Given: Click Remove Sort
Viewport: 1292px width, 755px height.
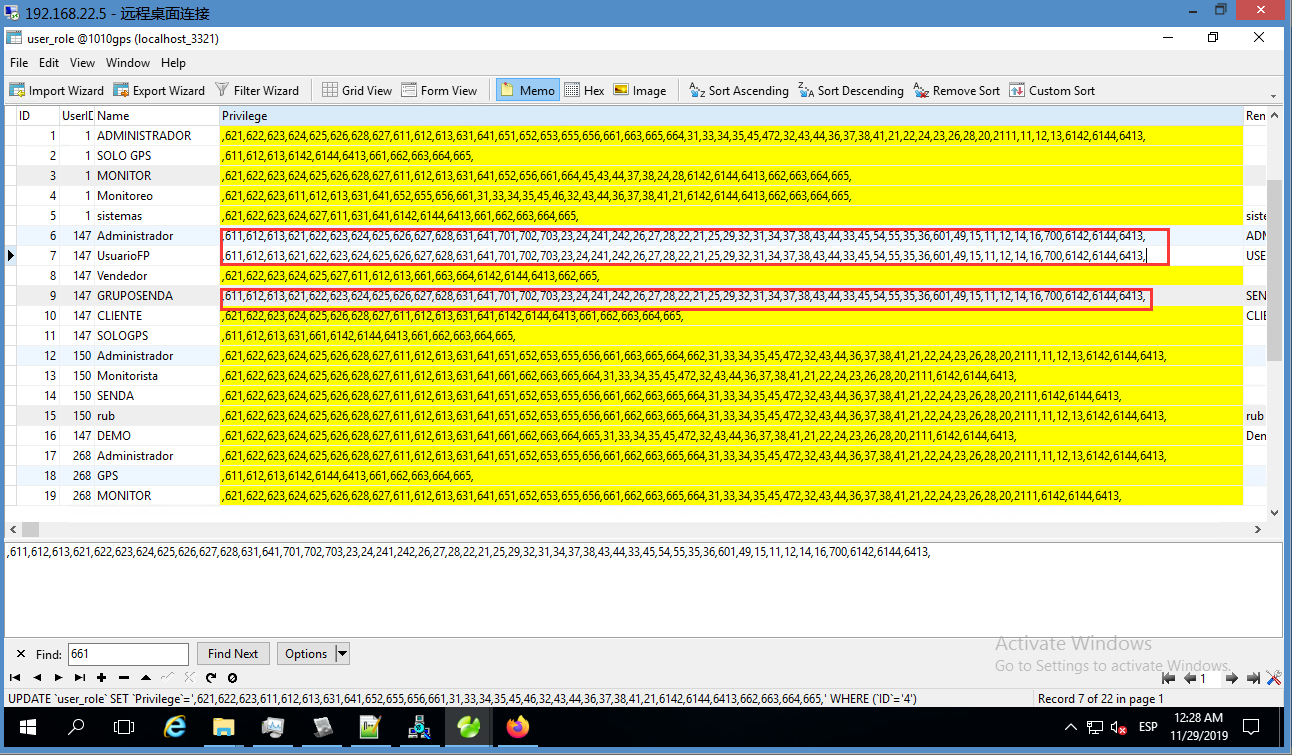Looking at the screenshot, I should pyautogui.click(x=956, y=90).
